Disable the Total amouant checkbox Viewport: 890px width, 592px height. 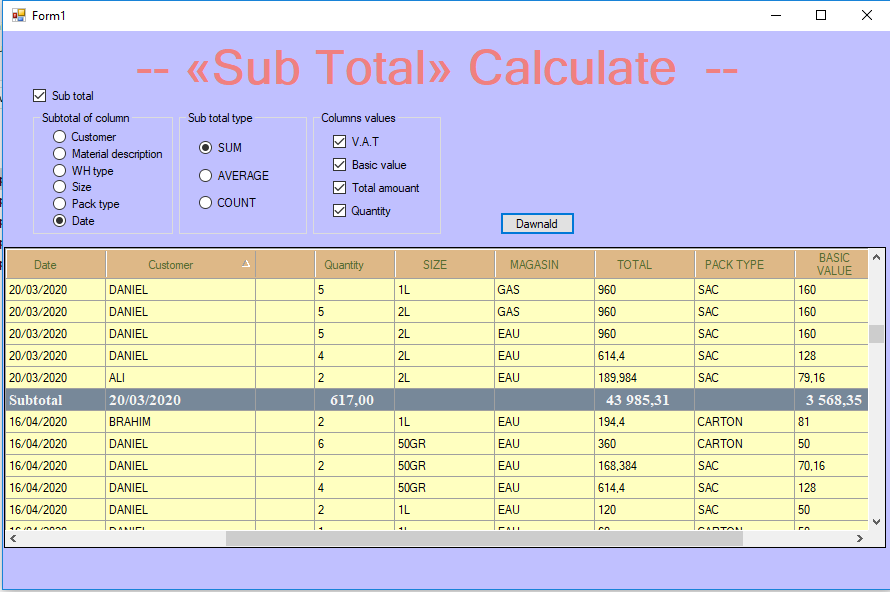339,187
